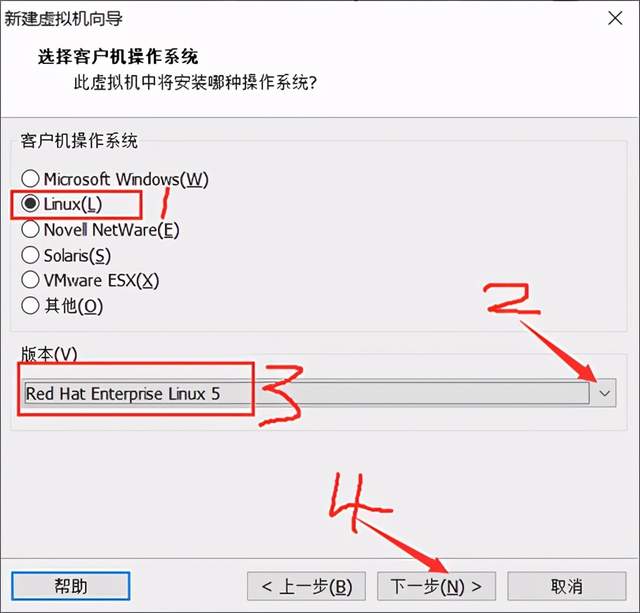
Task: Expand the version dropdown arrow
Action: point(604,393)
